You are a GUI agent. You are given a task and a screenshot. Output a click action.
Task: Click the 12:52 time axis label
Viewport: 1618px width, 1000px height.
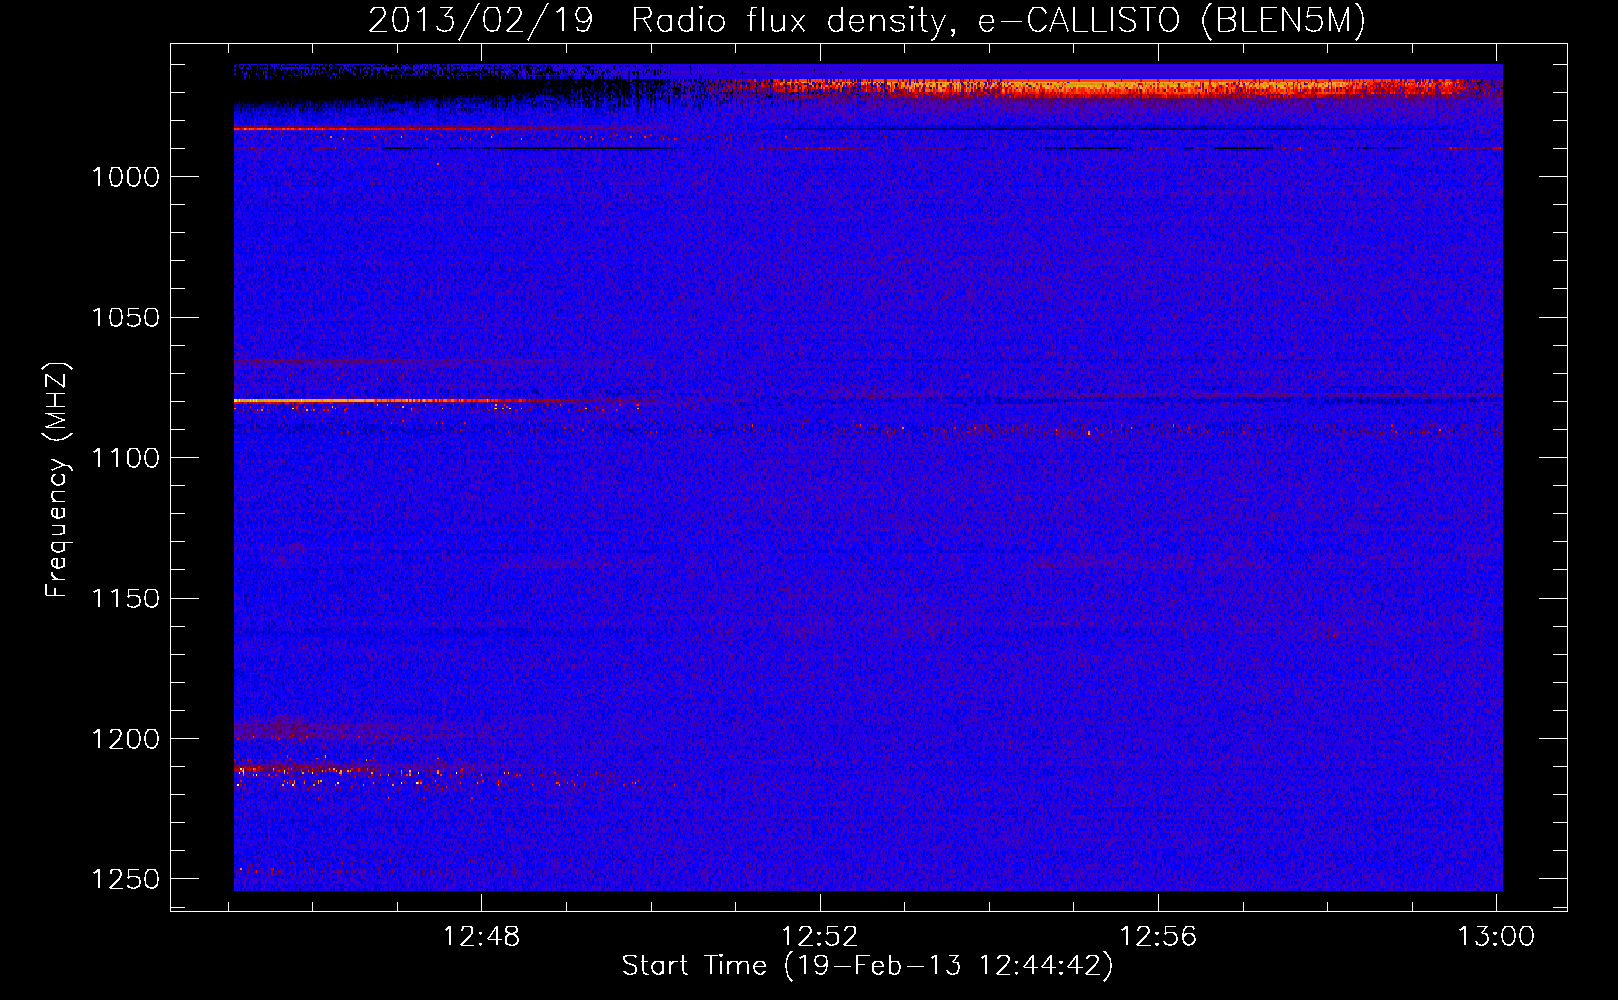[x=820, y=937]
